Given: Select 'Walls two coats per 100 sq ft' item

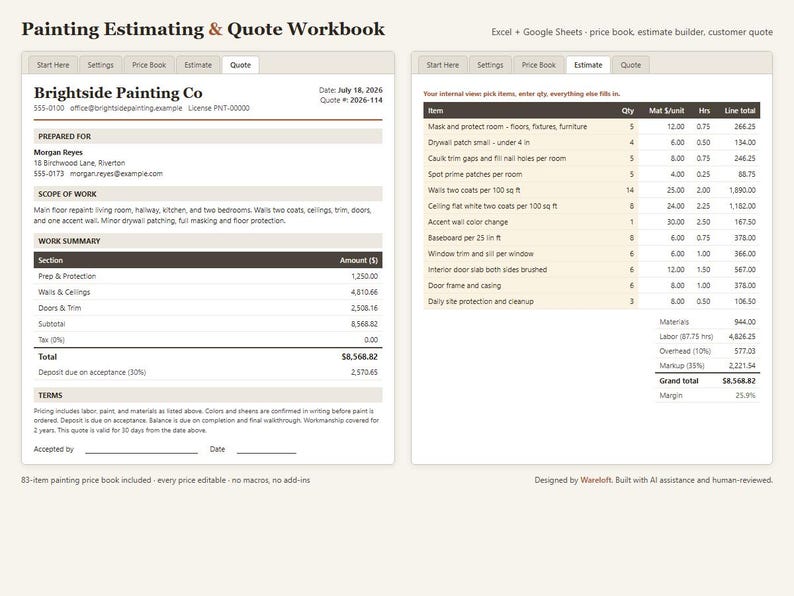Looking at the screenshot, I should point(474,190).
